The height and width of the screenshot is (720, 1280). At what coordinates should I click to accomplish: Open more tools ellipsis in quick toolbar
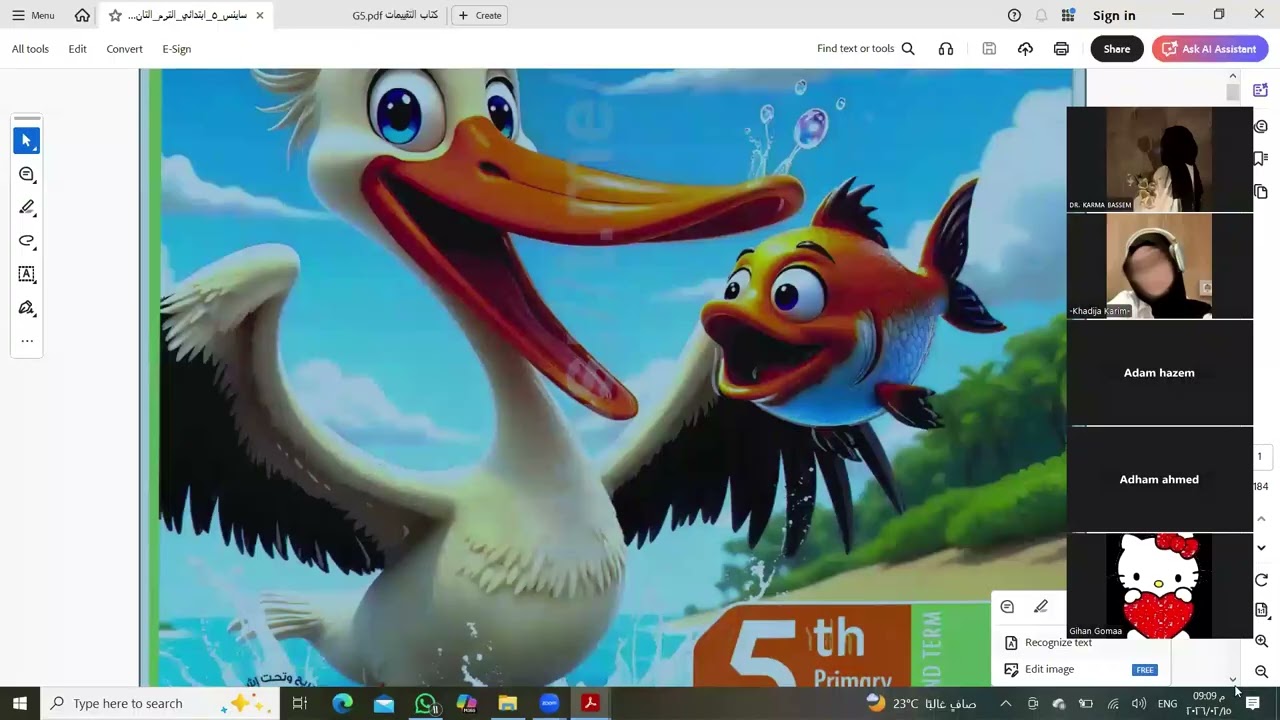(x=27, y=341)
